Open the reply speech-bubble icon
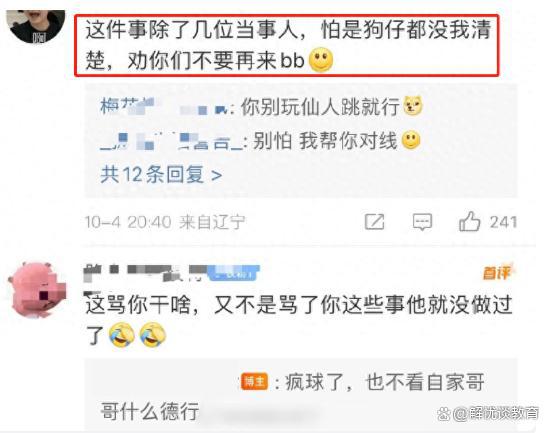Image resolution: width=550 pixels, height=433 pixels. 422,222
